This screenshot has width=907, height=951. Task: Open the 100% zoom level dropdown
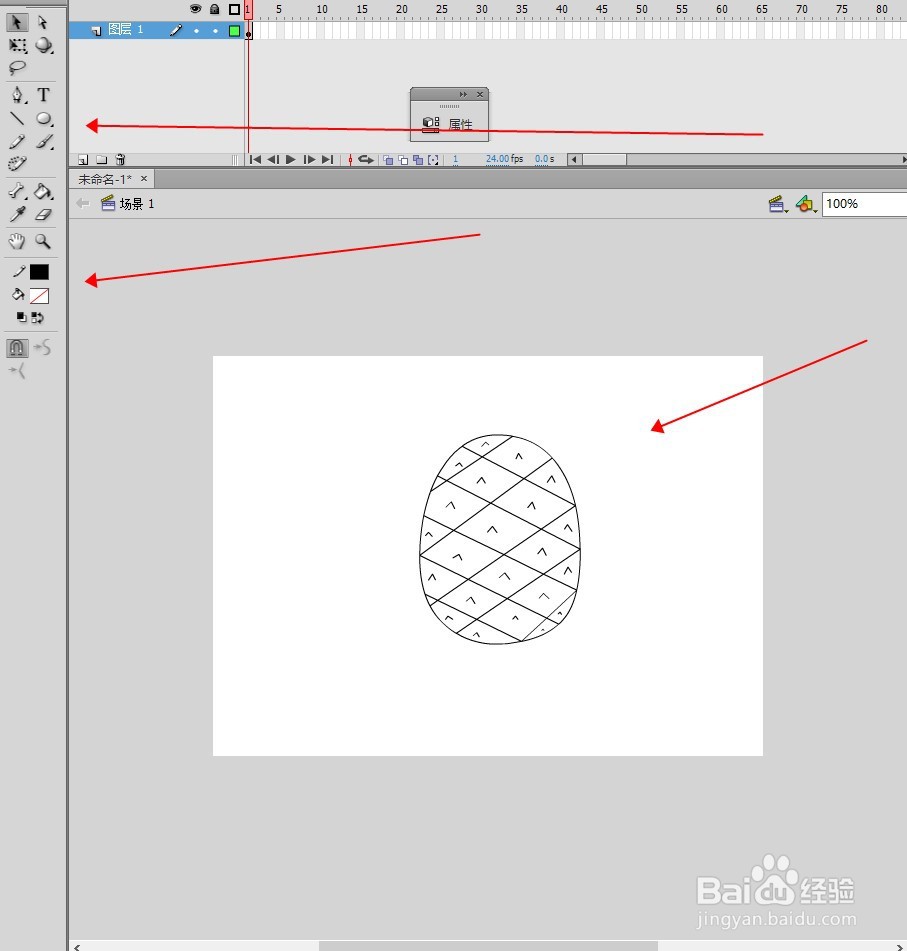[860, 203]
